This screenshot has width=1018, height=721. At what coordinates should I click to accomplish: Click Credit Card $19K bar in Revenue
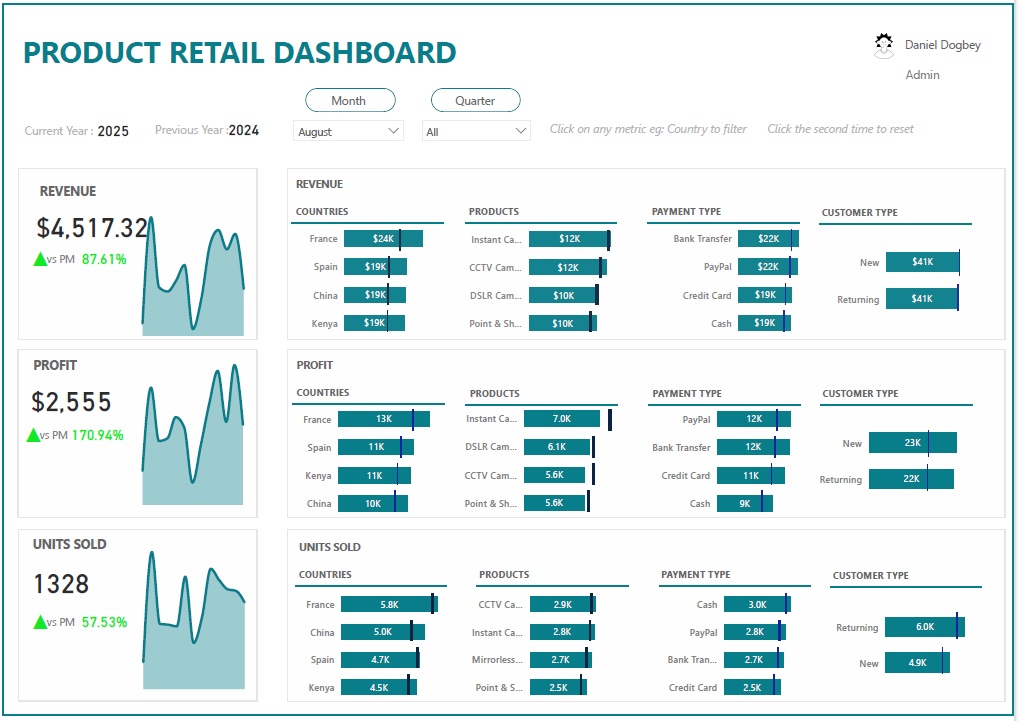click(765, 295)
